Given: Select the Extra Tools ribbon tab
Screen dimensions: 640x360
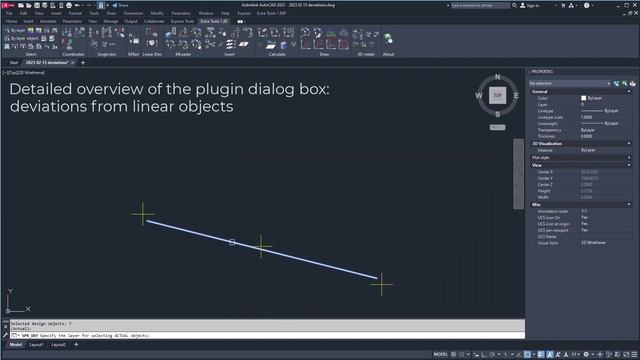Looking at the screenshot, I should (214, 21).
